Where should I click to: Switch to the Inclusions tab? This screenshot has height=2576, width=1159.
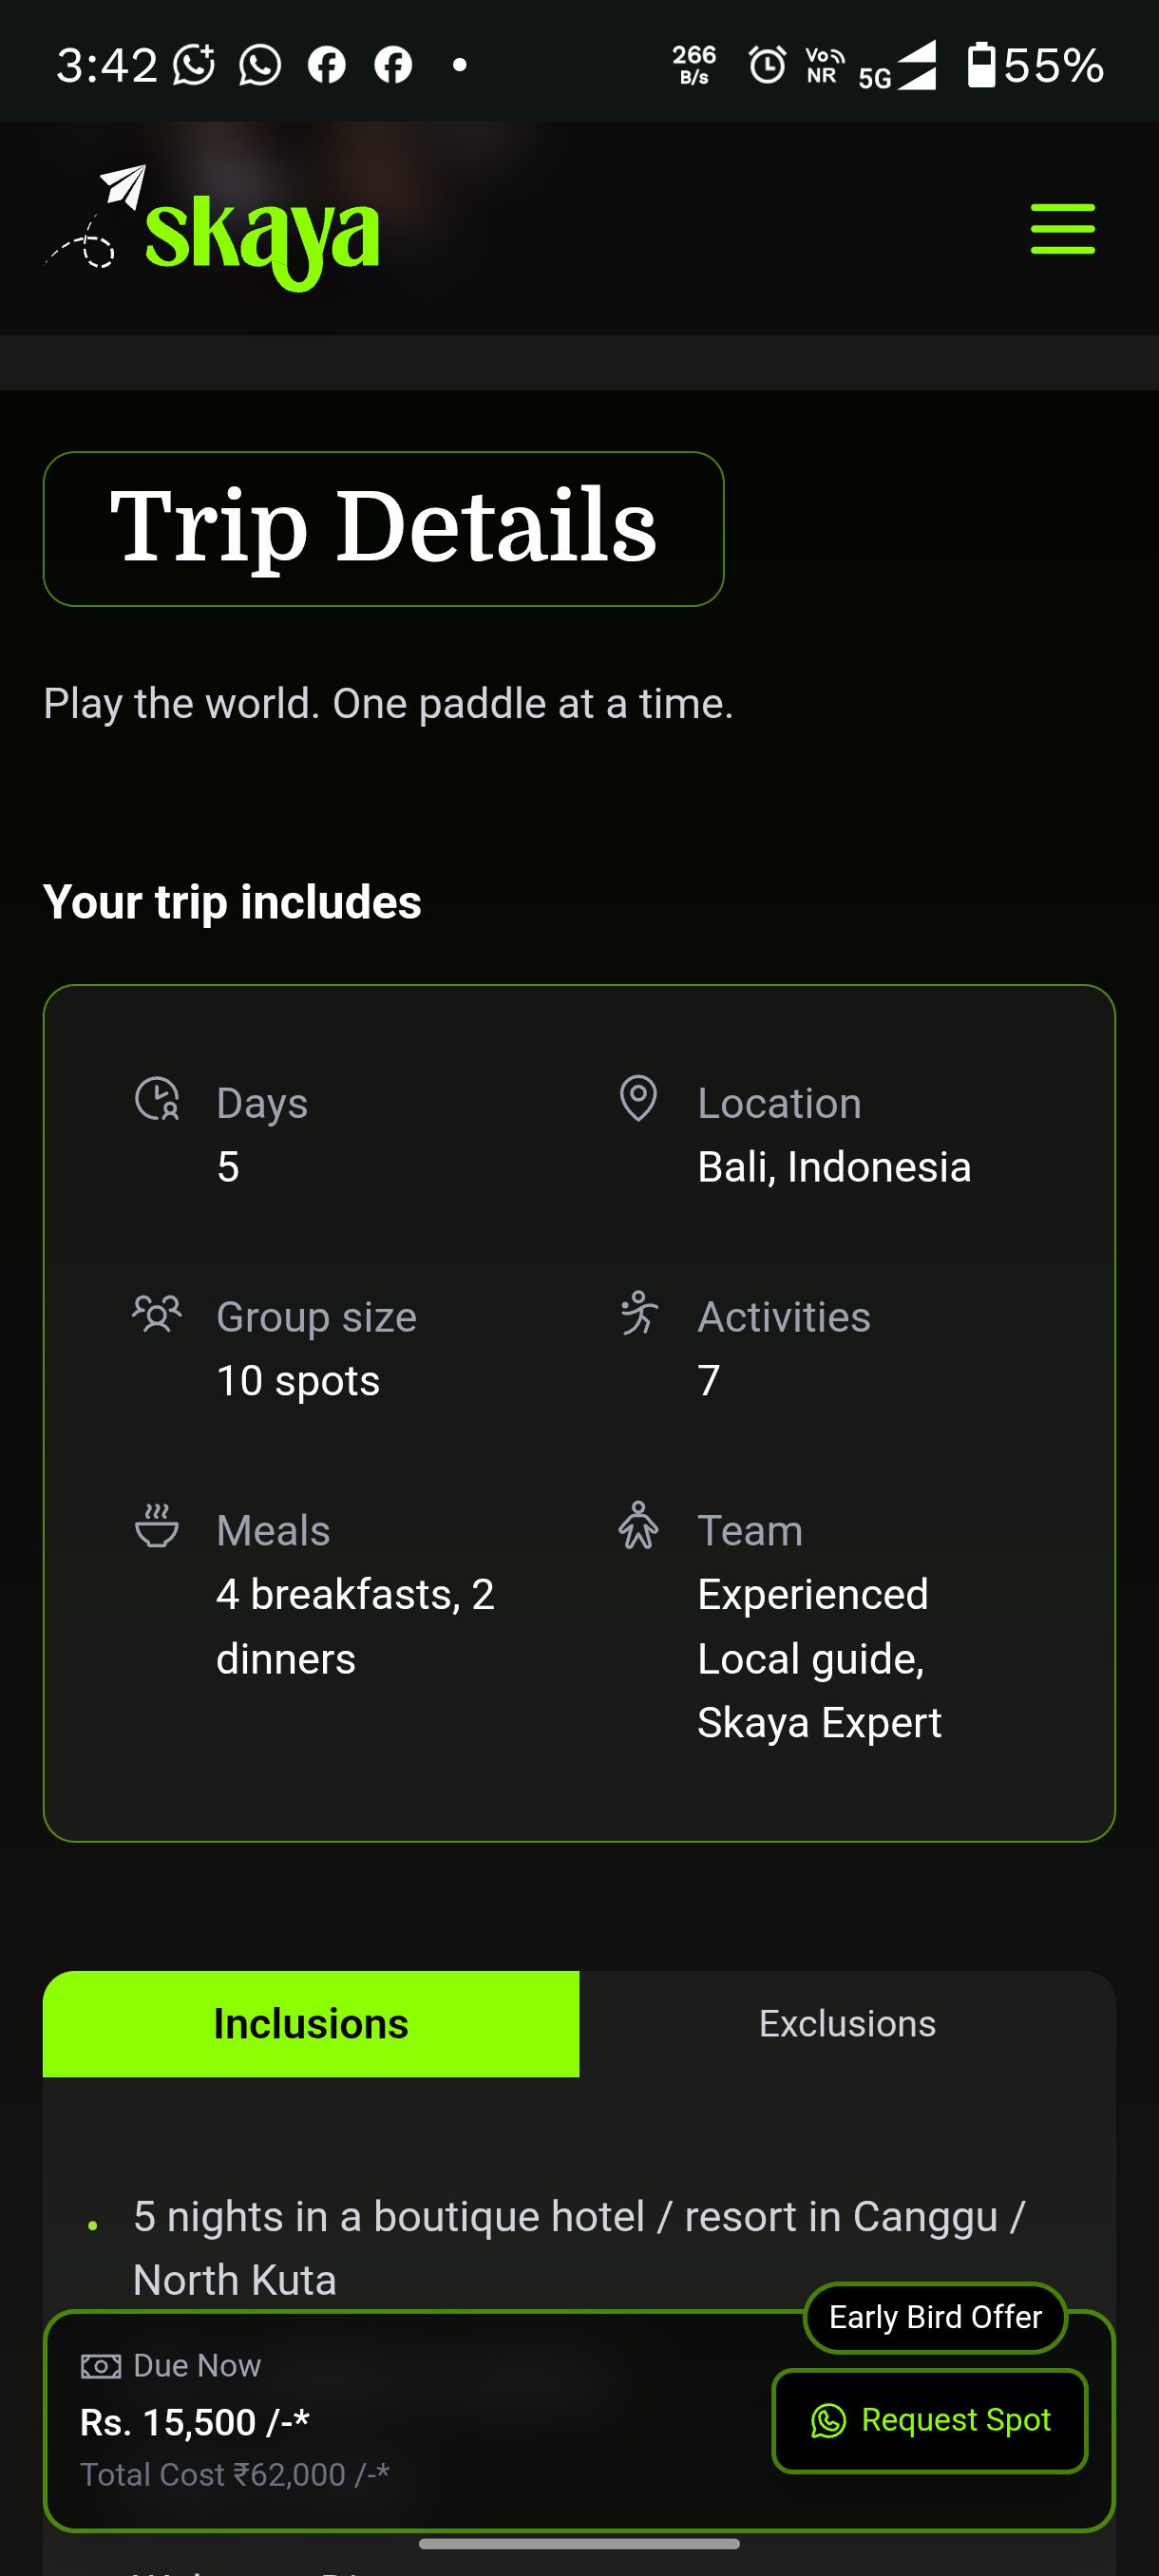coord(311,2024)
